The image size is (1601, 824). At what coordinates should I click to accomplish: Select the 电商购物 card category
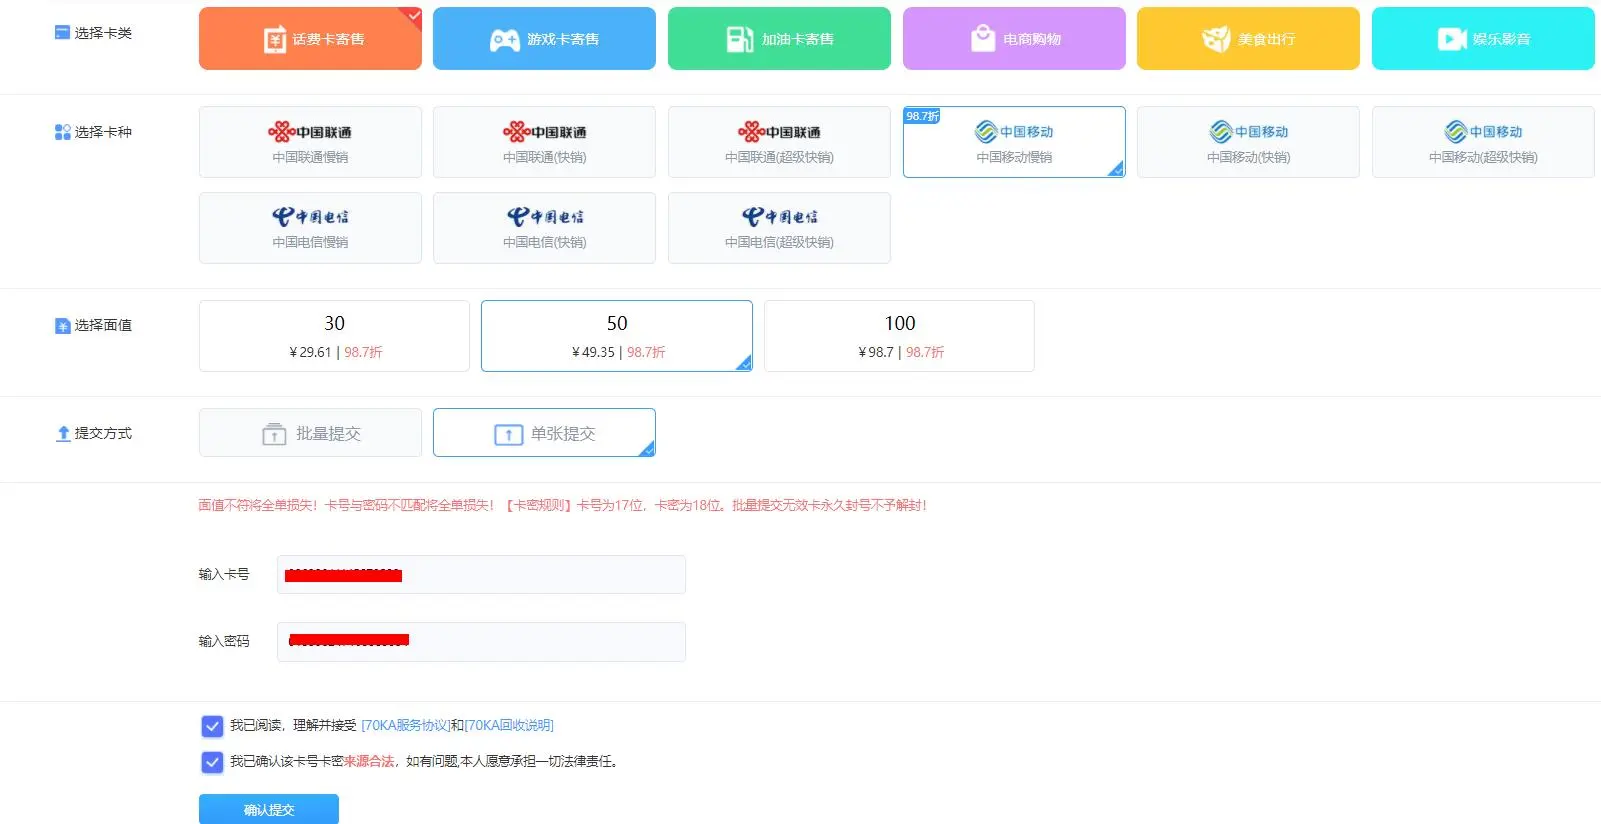(1014, 39)
